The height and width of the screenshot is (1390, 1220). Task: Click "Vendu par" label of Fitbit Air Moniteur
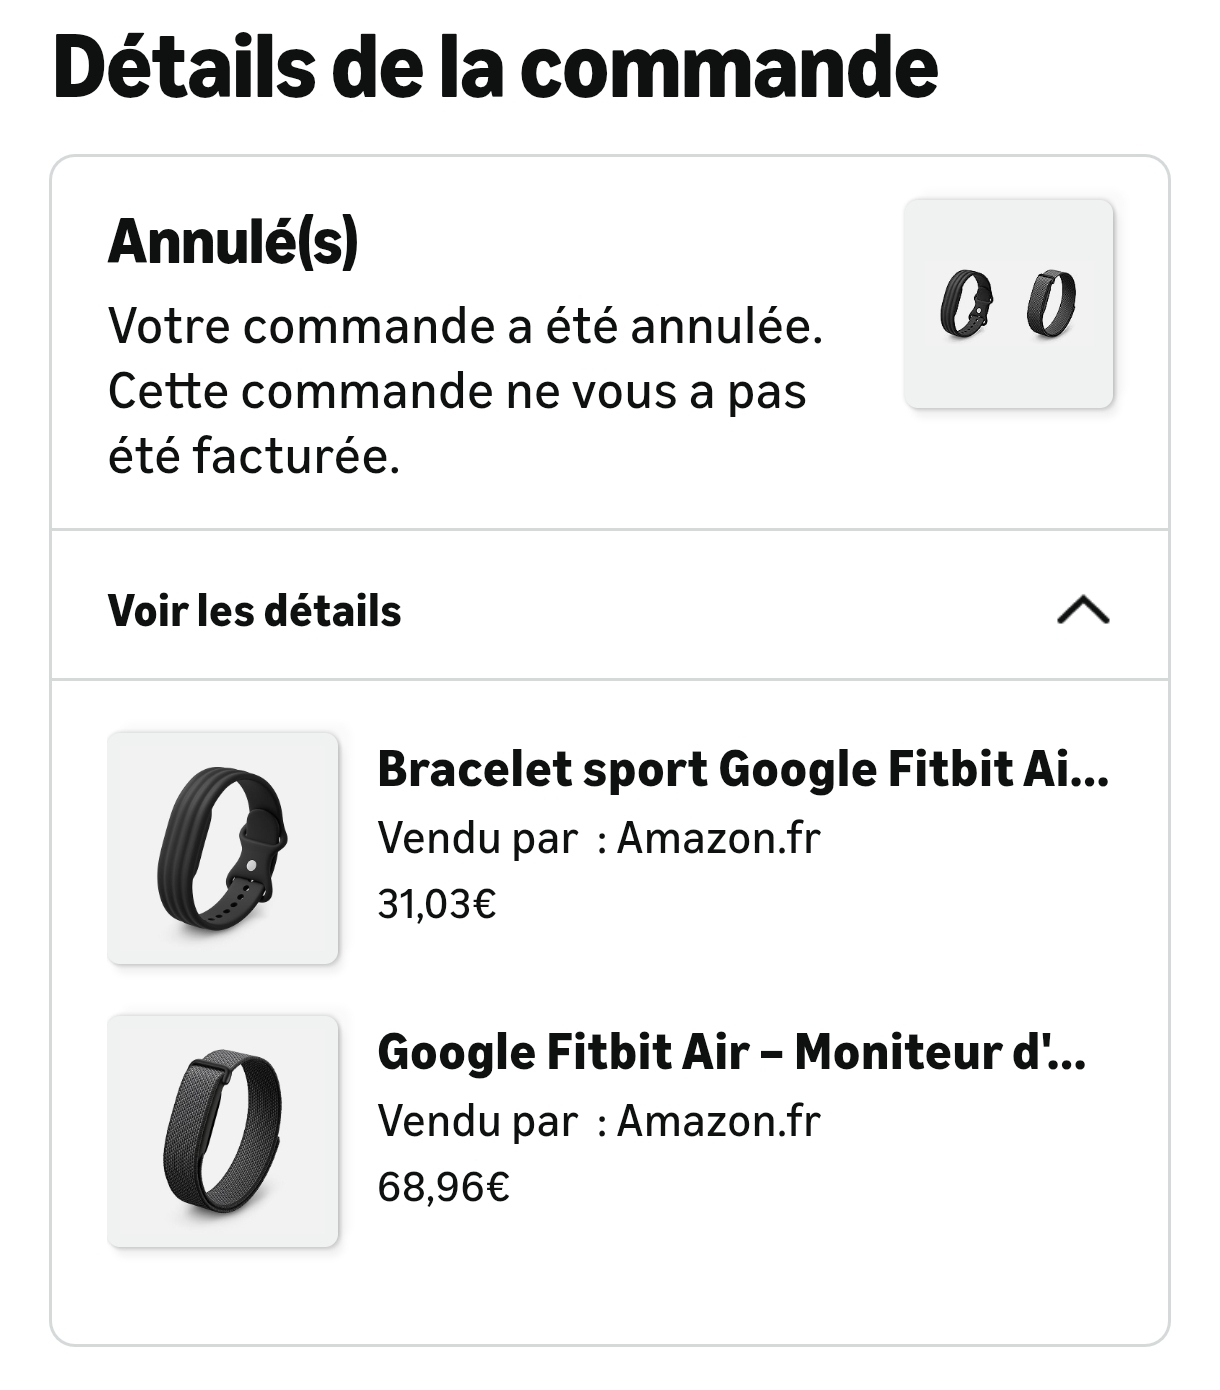pos(478,1121)
